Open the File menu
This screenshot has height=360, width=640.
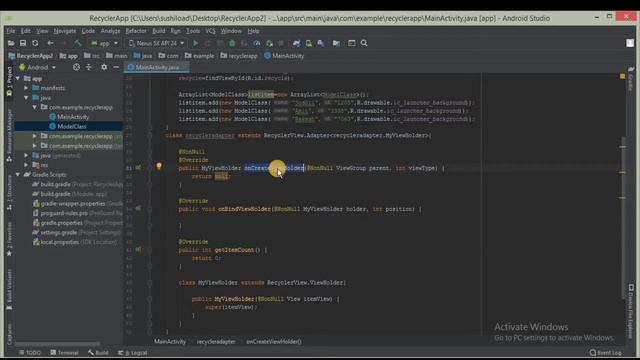[x=11, y=31]
